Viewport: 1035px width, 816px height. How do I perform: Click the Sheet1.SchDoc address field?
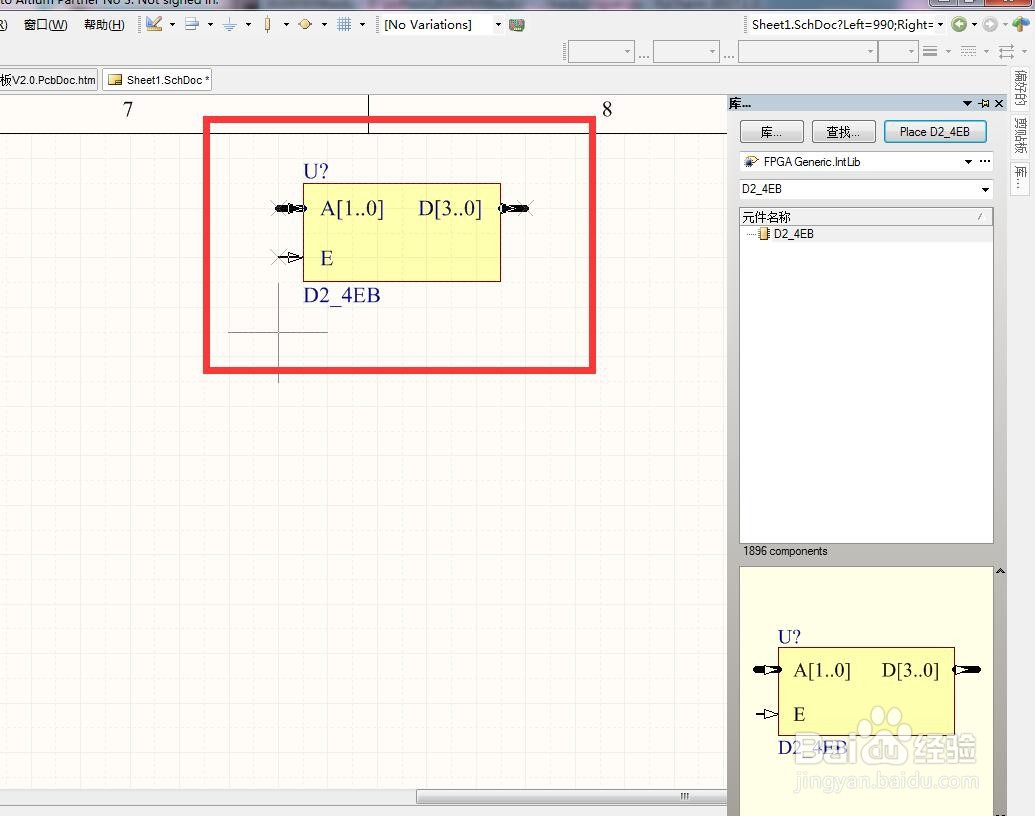point(842,24)
